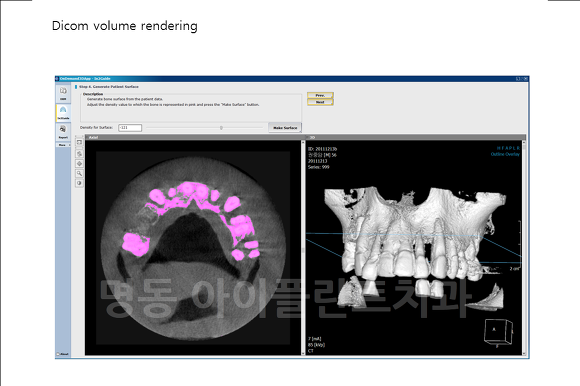
Task: Click the orientation cube in the 3D view
Action: click(x=498, y=333)
